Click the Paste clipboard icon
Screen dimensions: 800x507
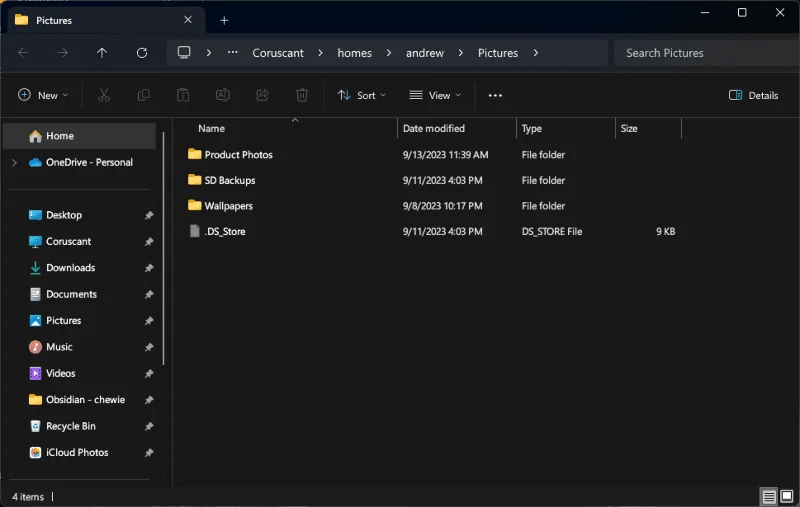pyautogui.click(x=183, y=95)
